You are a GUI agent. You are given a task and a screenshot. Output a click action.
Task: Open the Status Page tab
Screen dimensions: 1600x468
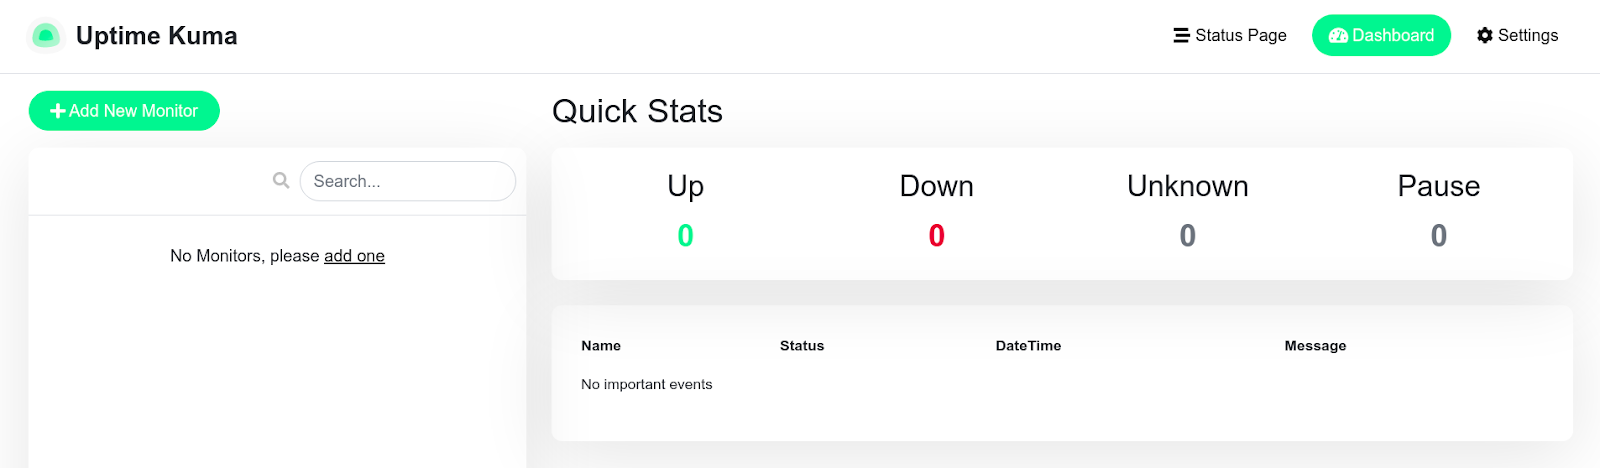(1230, 36)
